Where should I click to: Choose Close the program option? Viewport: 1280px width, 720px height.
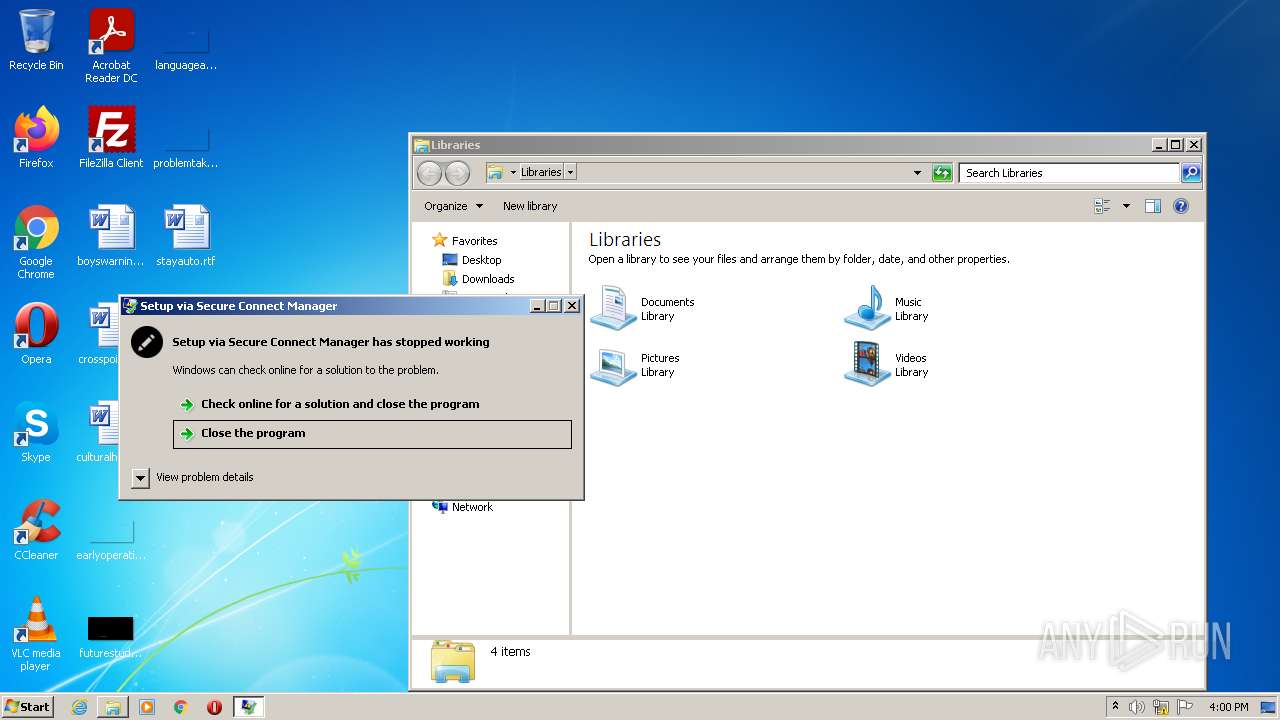coord(372,434)
